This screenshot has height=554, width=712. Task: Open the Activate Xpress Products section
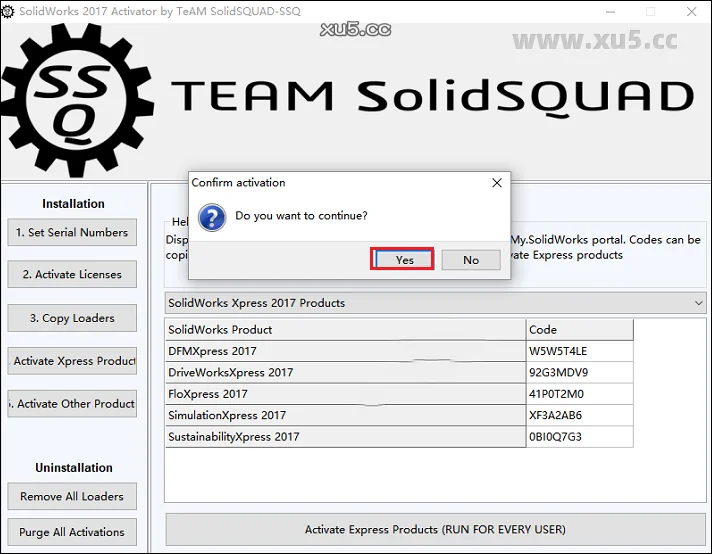[x=72, y=361]
